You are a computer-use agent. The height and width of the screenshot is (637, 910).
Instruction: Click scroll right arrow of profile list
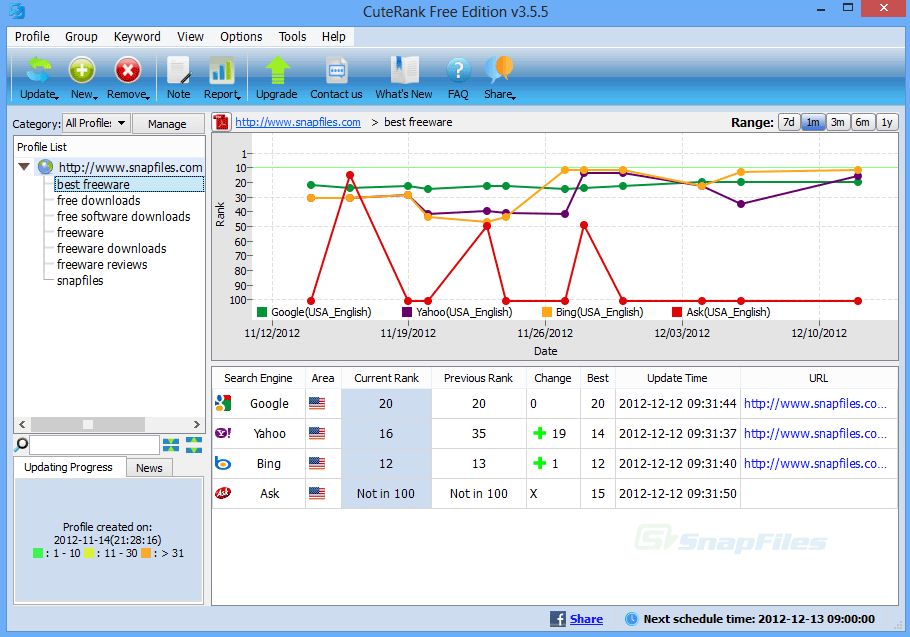click(197, 424)
